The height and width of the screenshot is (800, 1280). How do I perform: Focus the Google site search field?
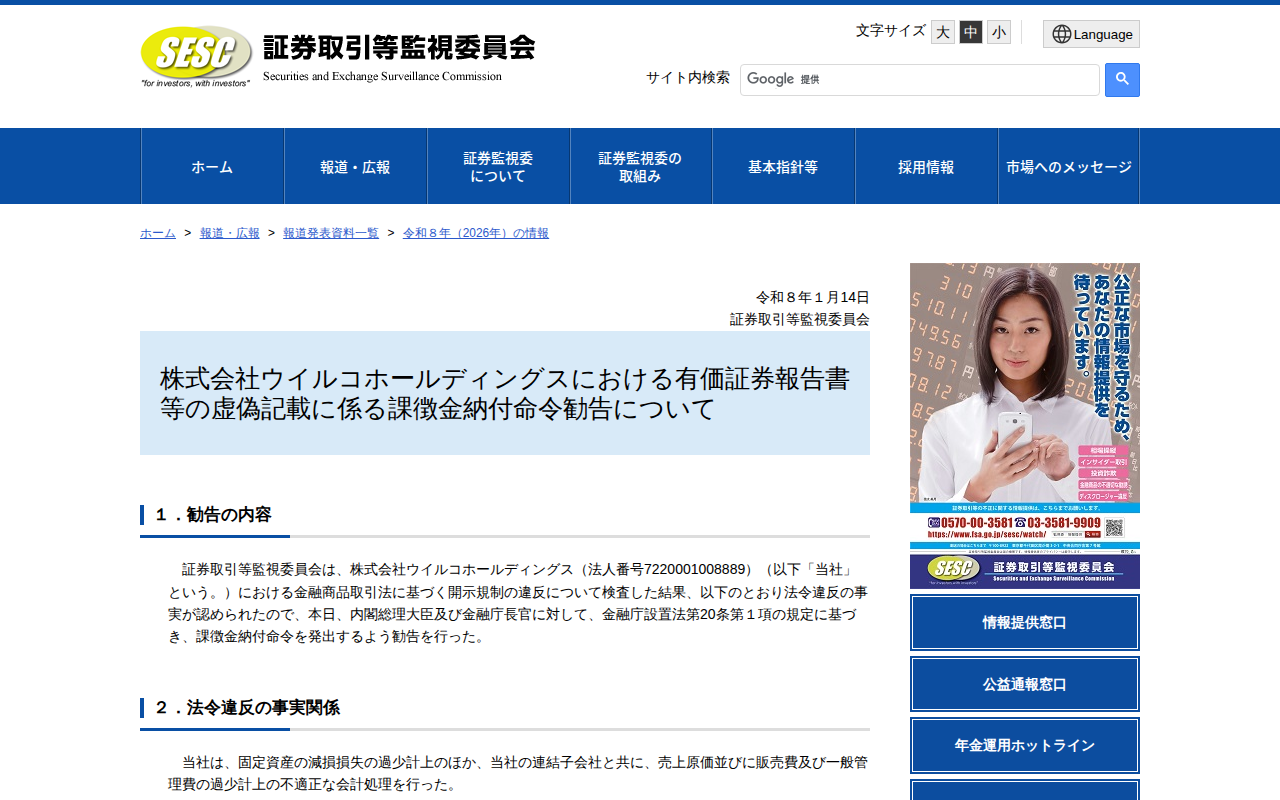(920, 80)
